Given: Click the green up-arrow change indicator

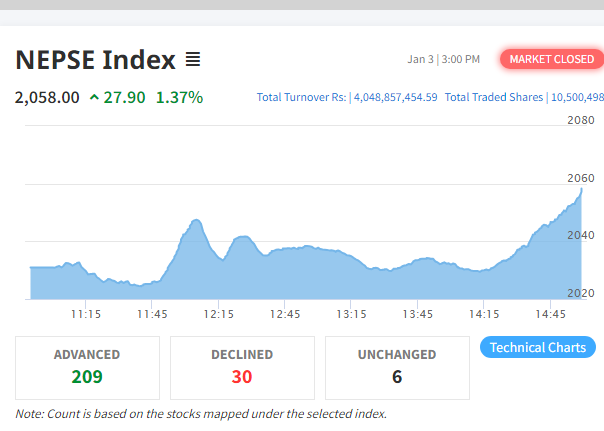Looking at the screenshot, I should pyautogui.click(x=94, y=97).
